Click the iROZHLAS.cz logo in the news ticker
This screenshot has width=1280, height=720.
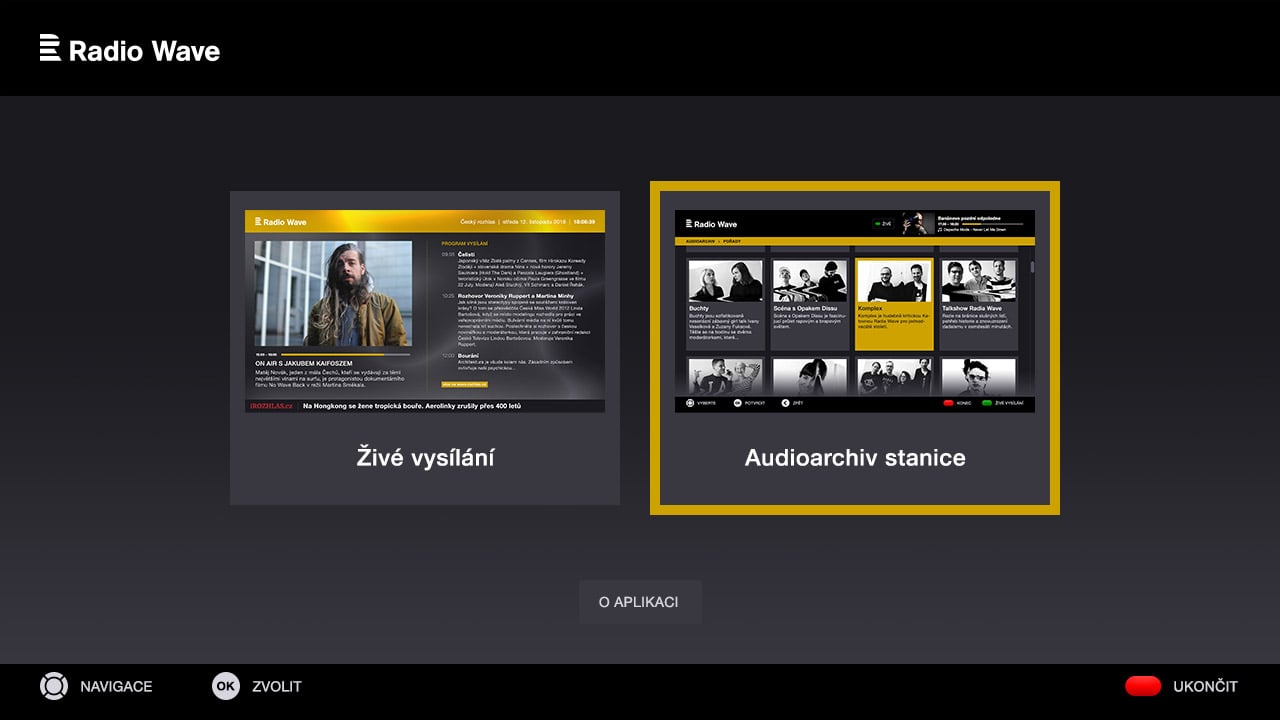point(270,406)
